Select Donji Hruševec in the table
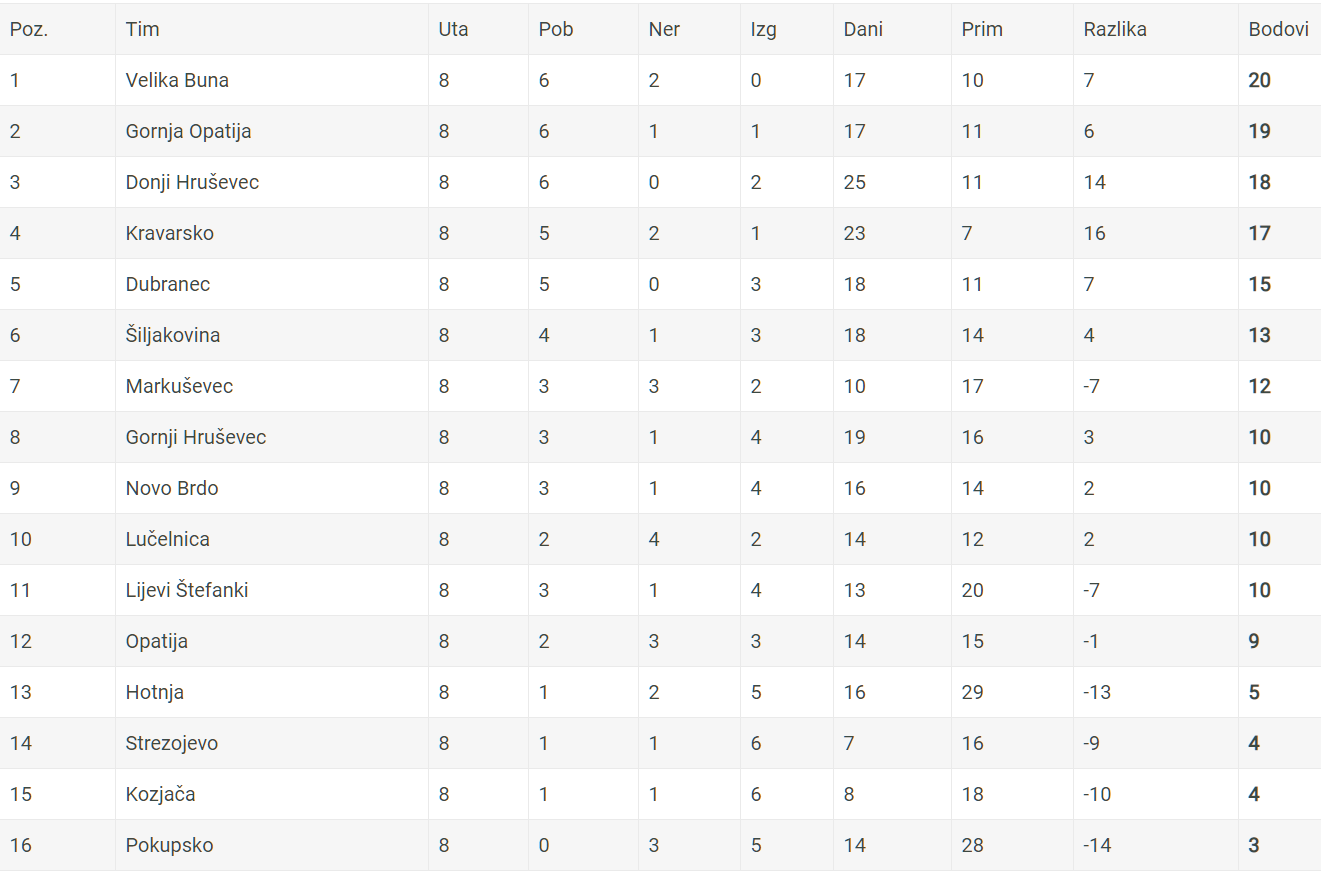This screenshot has width=1321, height=877. click(x=192, y=182)
